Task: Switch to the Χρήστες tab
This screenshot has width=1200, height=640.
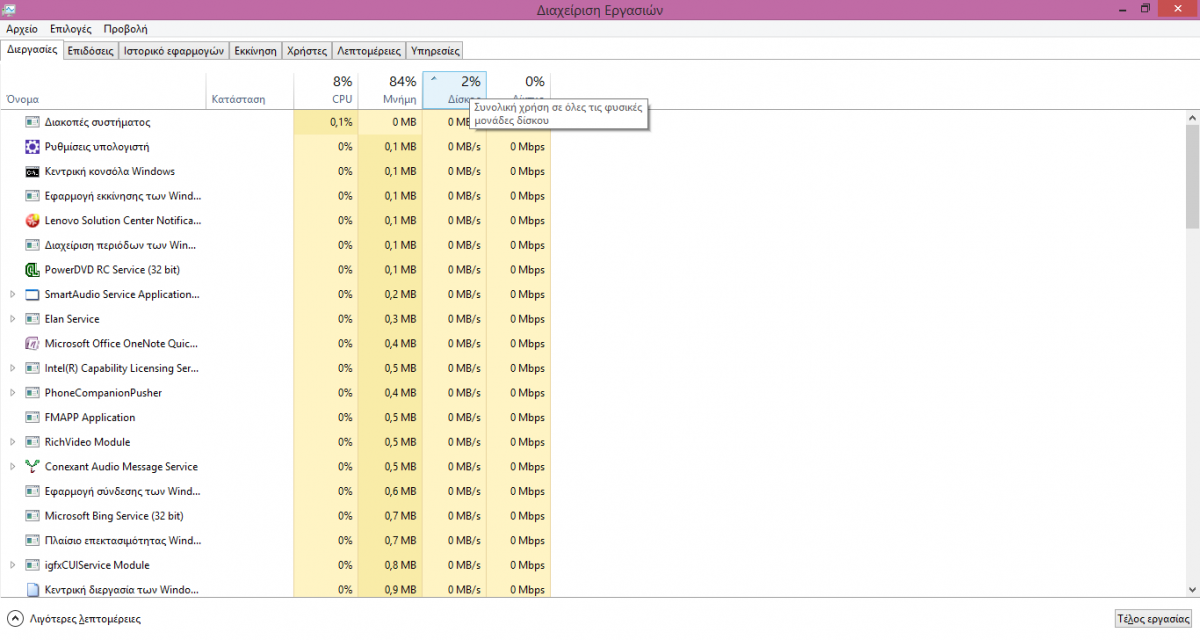Action: (306, 50)
